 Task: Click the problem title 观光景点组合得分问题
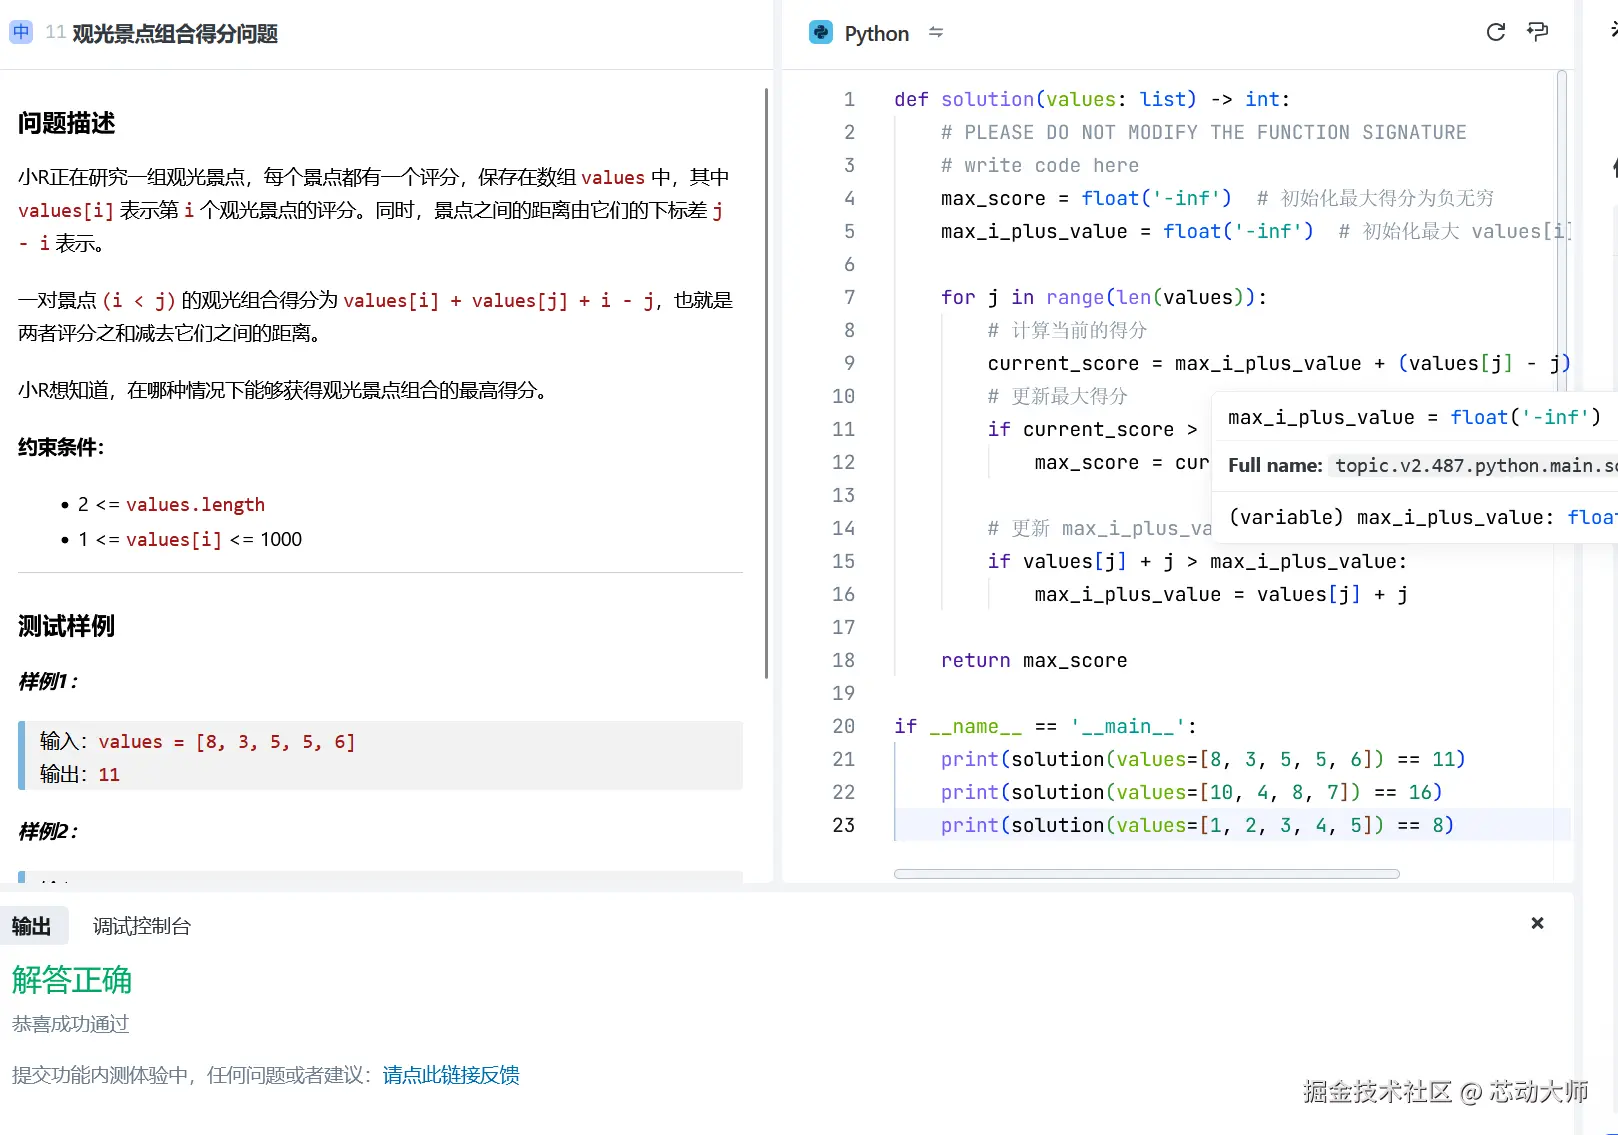pyautogui.click(x=175, y=33)
